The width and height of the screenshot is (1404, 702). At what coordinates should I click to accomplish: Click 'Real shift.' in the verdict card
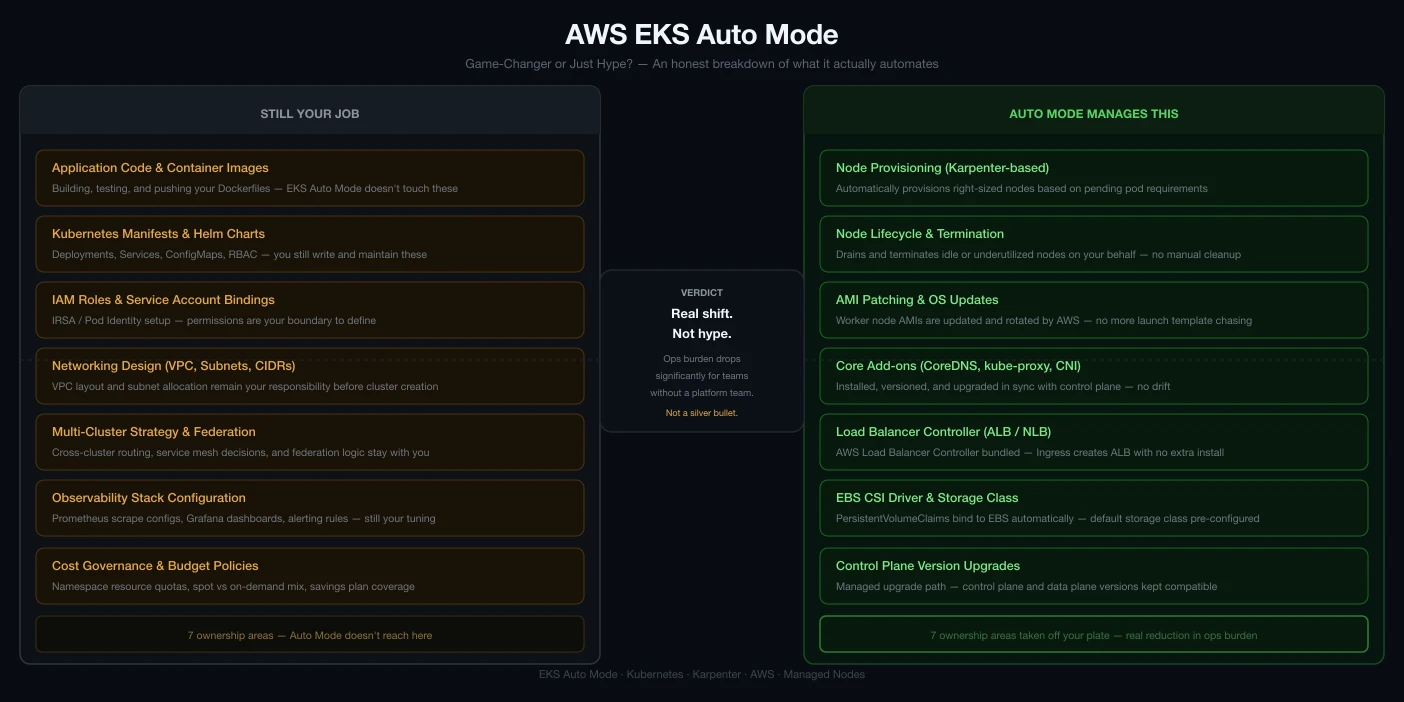(x=702, y=314)
